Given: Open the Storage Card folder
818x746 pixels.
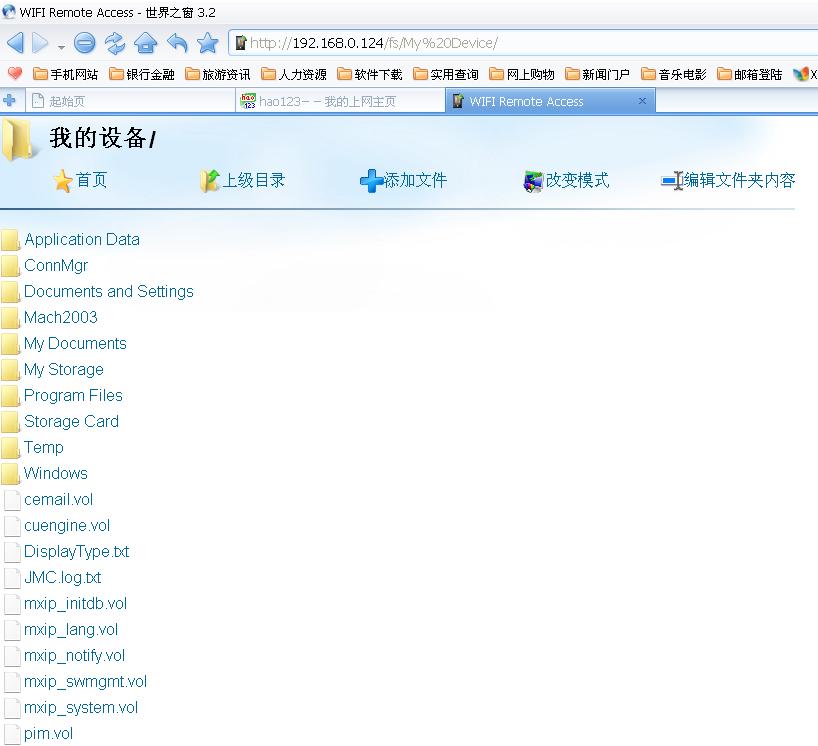Looking at the screenshot, I should coord(71,421).
